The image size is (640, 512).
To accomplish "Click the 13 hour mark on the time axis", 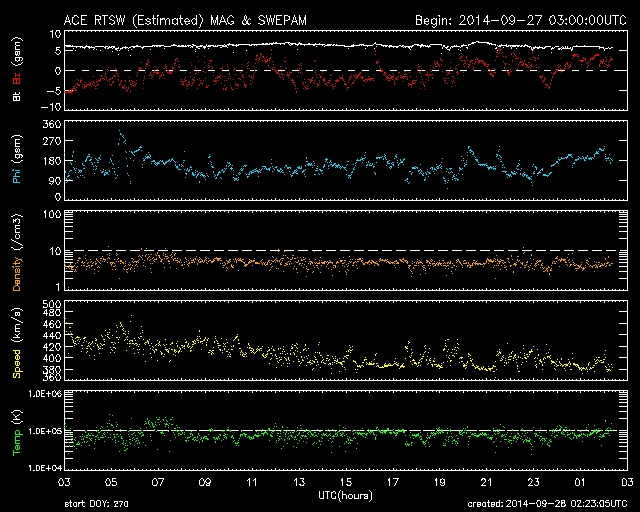I will coord(300,482).
